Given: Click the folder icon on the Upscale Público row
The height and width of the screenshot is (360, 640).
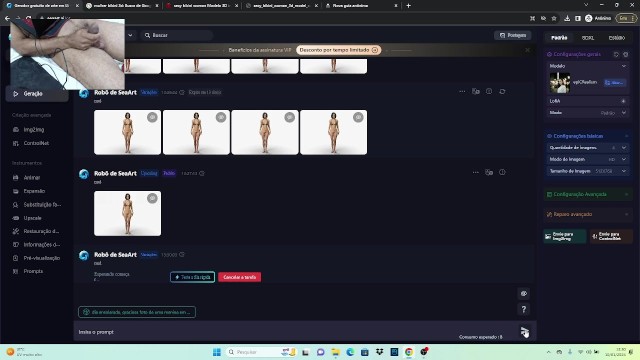Looking at the screenshot, I should 489,172.
